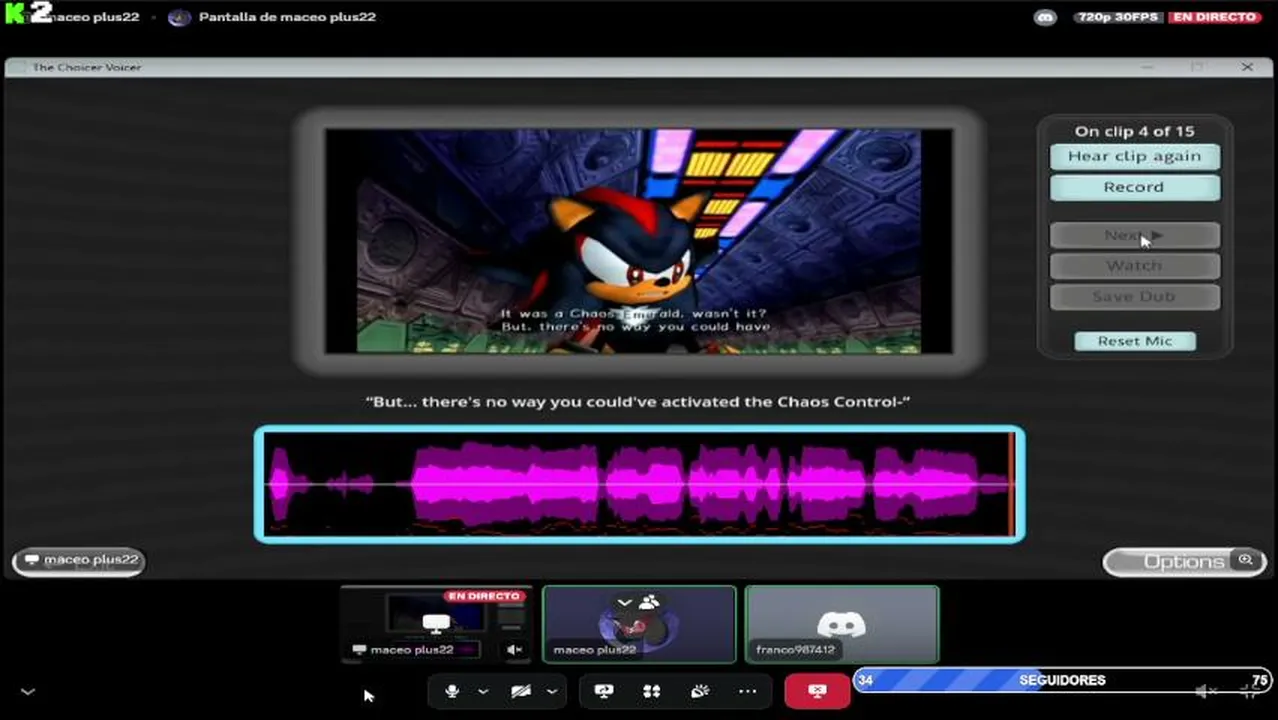Expand camera options arrow
The width and height of the screenshot is (1278, 720).
click(x=551, y=691)
